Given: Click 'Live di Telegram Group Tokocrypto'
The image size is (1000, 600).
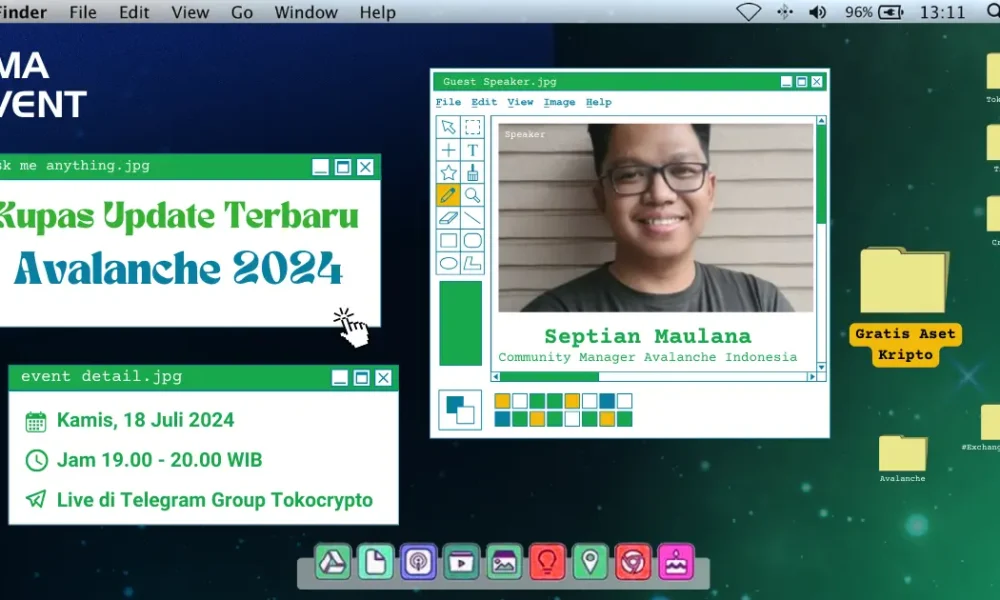Looking at the screenshot, I should (x=215, y=500).
